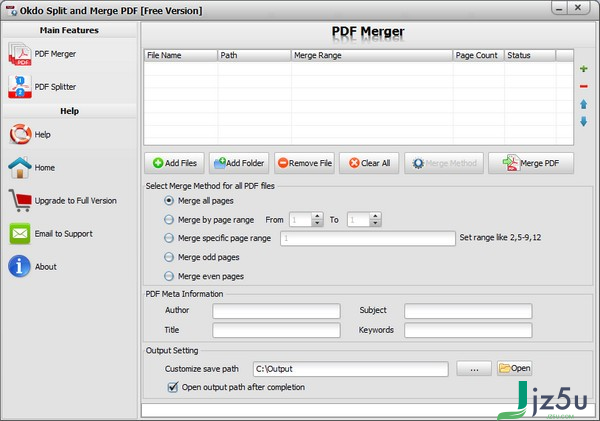The width and height of the screenshot is (600, 421).
Task: Click the Merge Range column header
Action: (x=372, y=55)
